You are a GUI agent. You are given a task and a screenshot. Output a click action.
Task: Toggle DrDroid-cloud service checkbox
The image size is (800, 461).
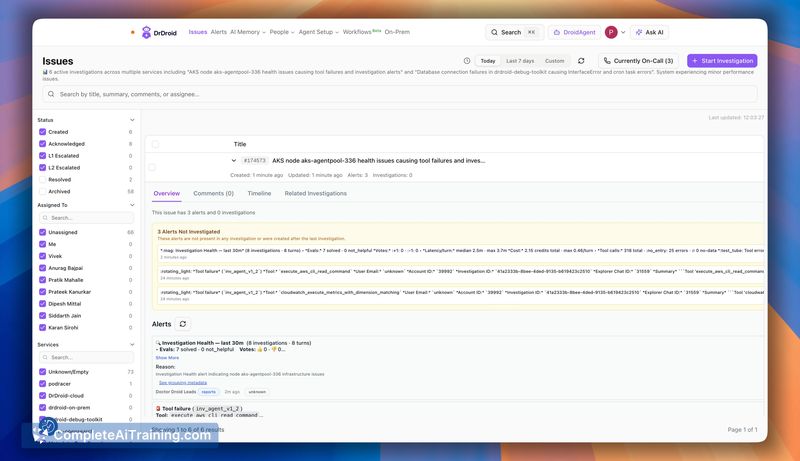42,396
